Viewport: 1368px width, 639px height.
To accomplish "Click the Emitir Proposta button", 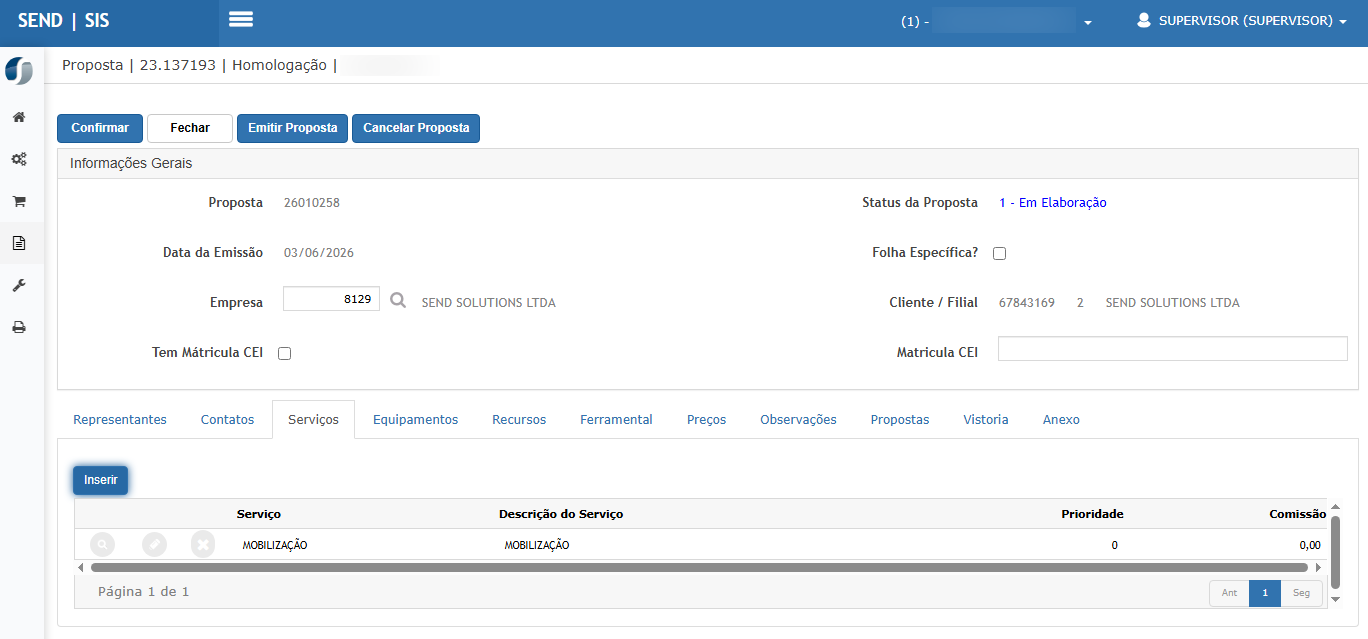I will [293, 128].
